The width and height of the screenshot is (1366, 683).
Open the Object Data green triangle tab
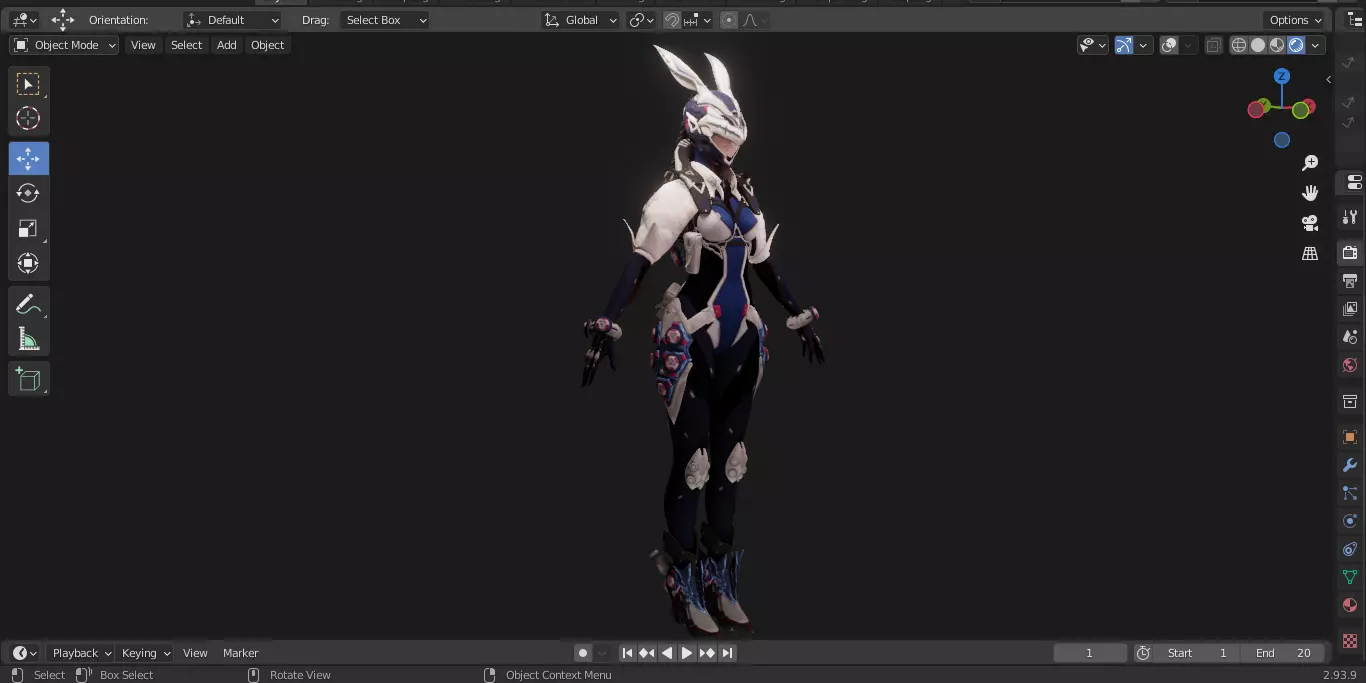click(1350, 577)
